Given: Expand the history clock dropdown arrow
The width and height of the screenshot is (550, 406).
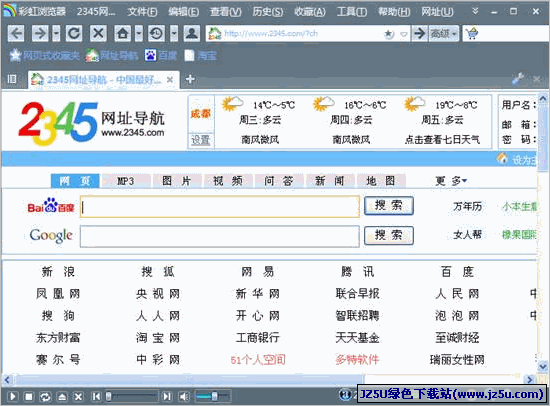Looking at the screenshot, I should pyautogui.click(x=174, y=34).
